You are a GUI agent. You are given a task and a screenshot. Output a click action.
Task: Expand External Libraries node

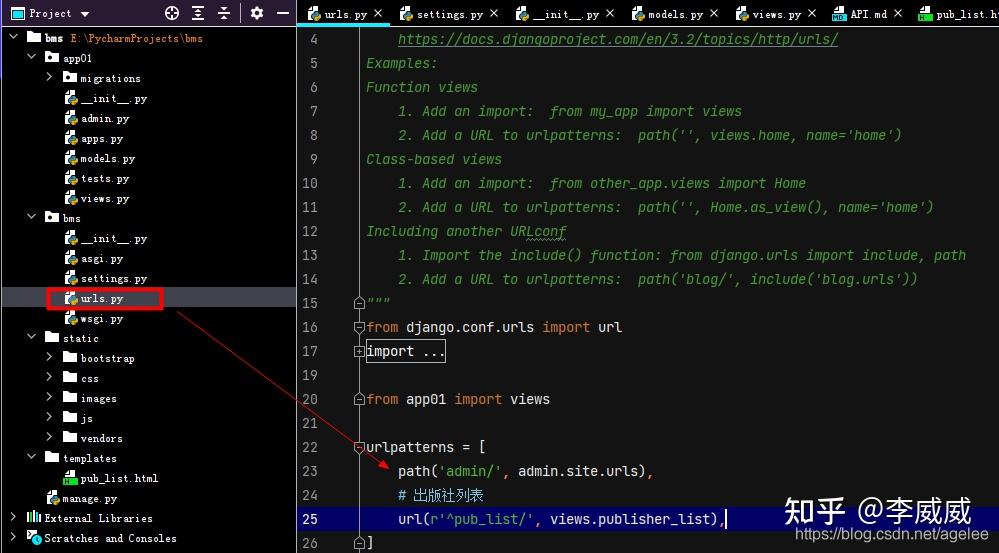[13, 517]
